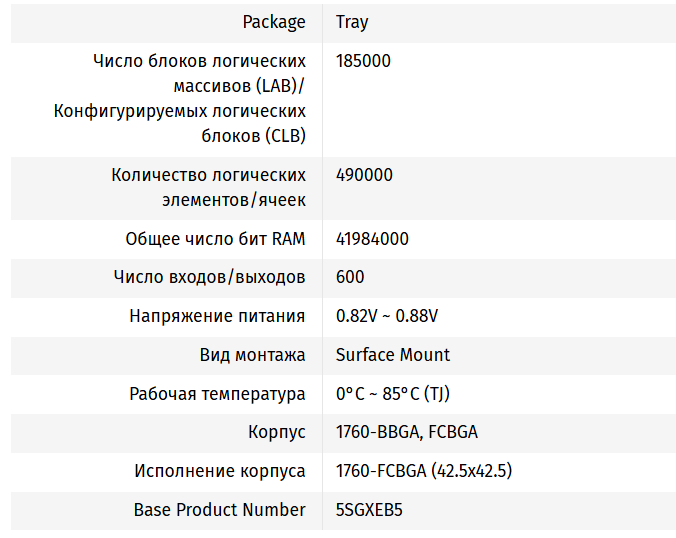The height and width of the screenshot is (538, 676).
Task: Select the 0.82V ~ 0.88V voltage value
Action: (387, 316)
